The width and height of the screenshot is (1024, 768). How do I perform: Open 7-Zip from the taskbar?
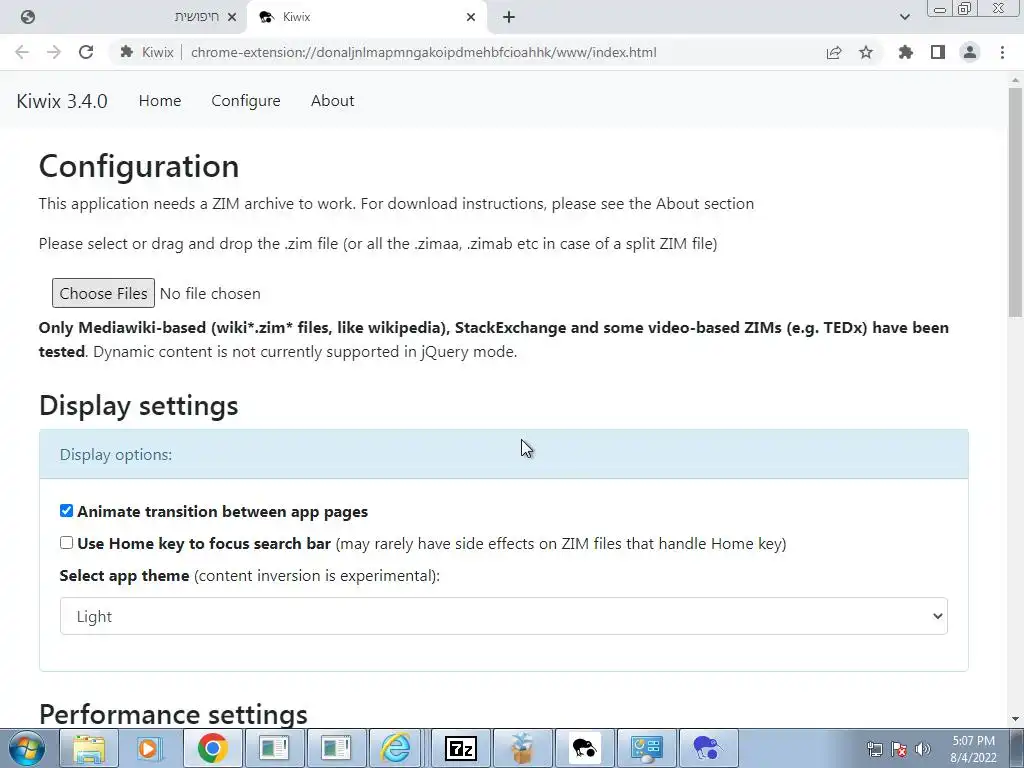[x=460, y=748]
